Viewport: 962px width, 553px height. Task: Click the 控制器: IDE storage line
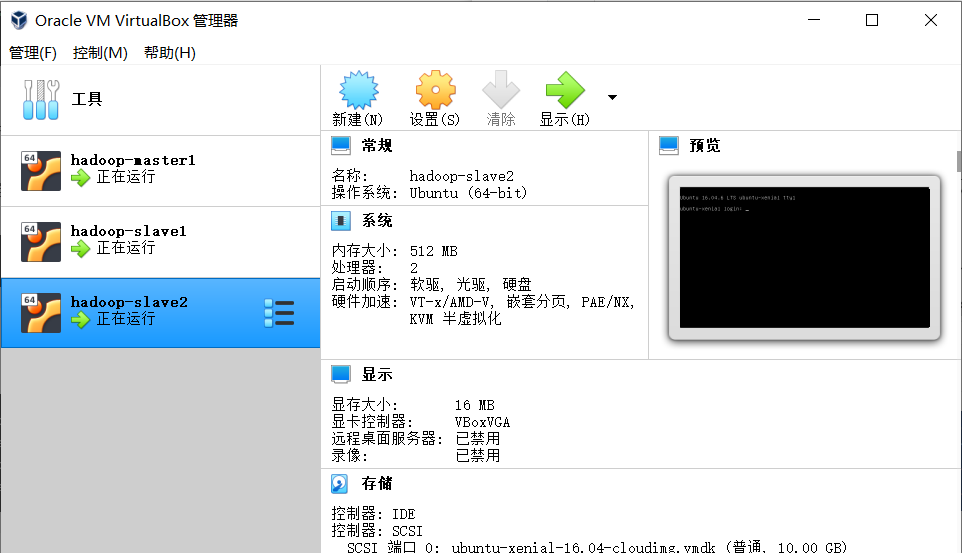coord(373,514)
